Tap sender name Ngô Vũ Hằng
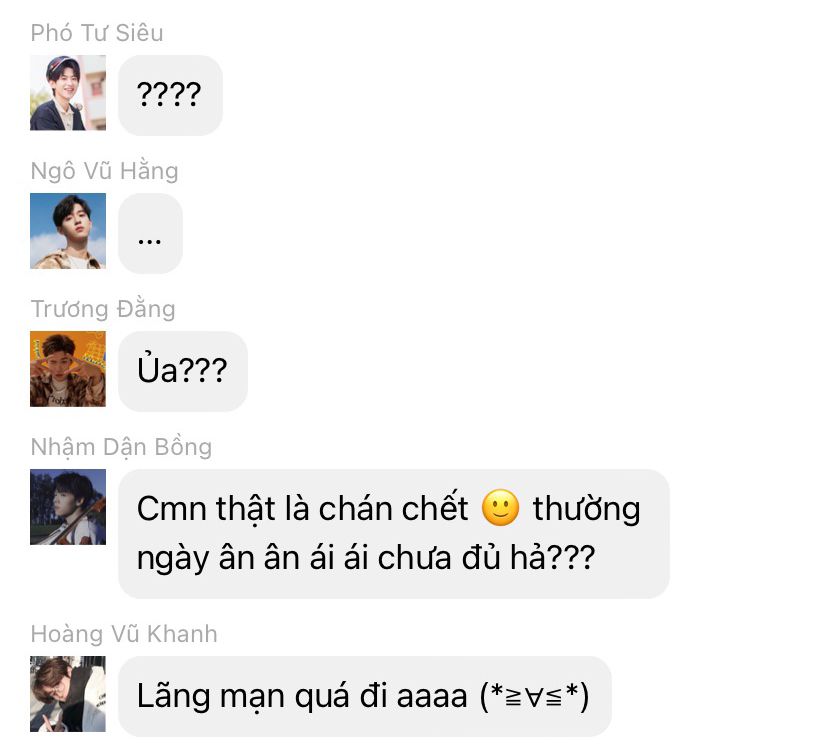828x754 pixels. tap(105, 171)
